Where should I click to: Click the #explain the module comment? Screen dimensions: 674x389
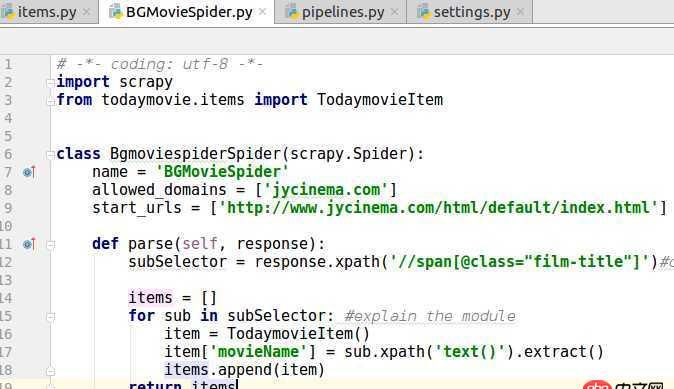pyautogui.click(x=430, y=316)
